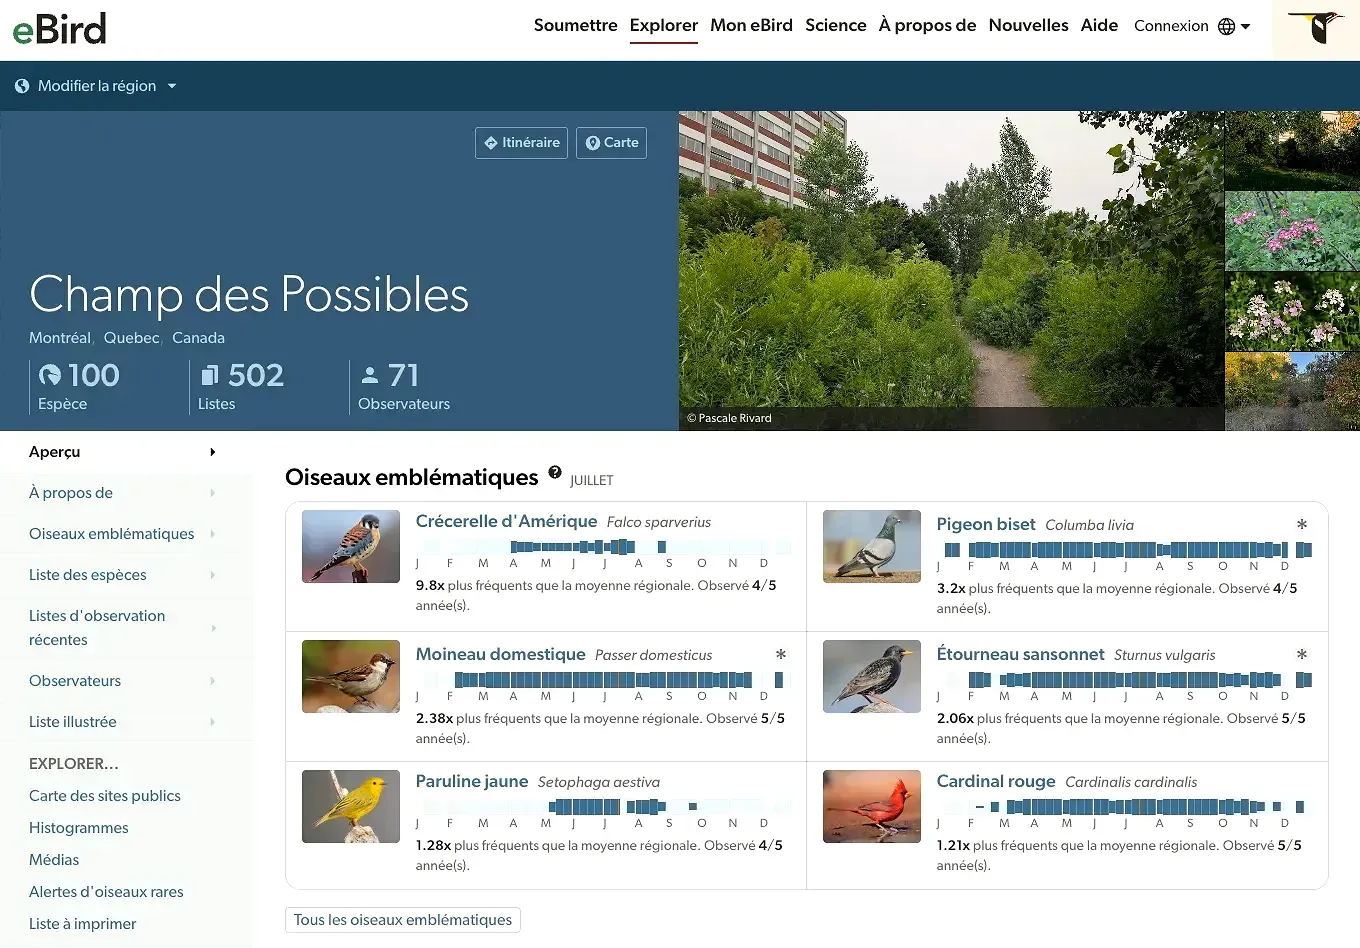
Task: Open Cardinal rouge species link
Action: point(996,781)
